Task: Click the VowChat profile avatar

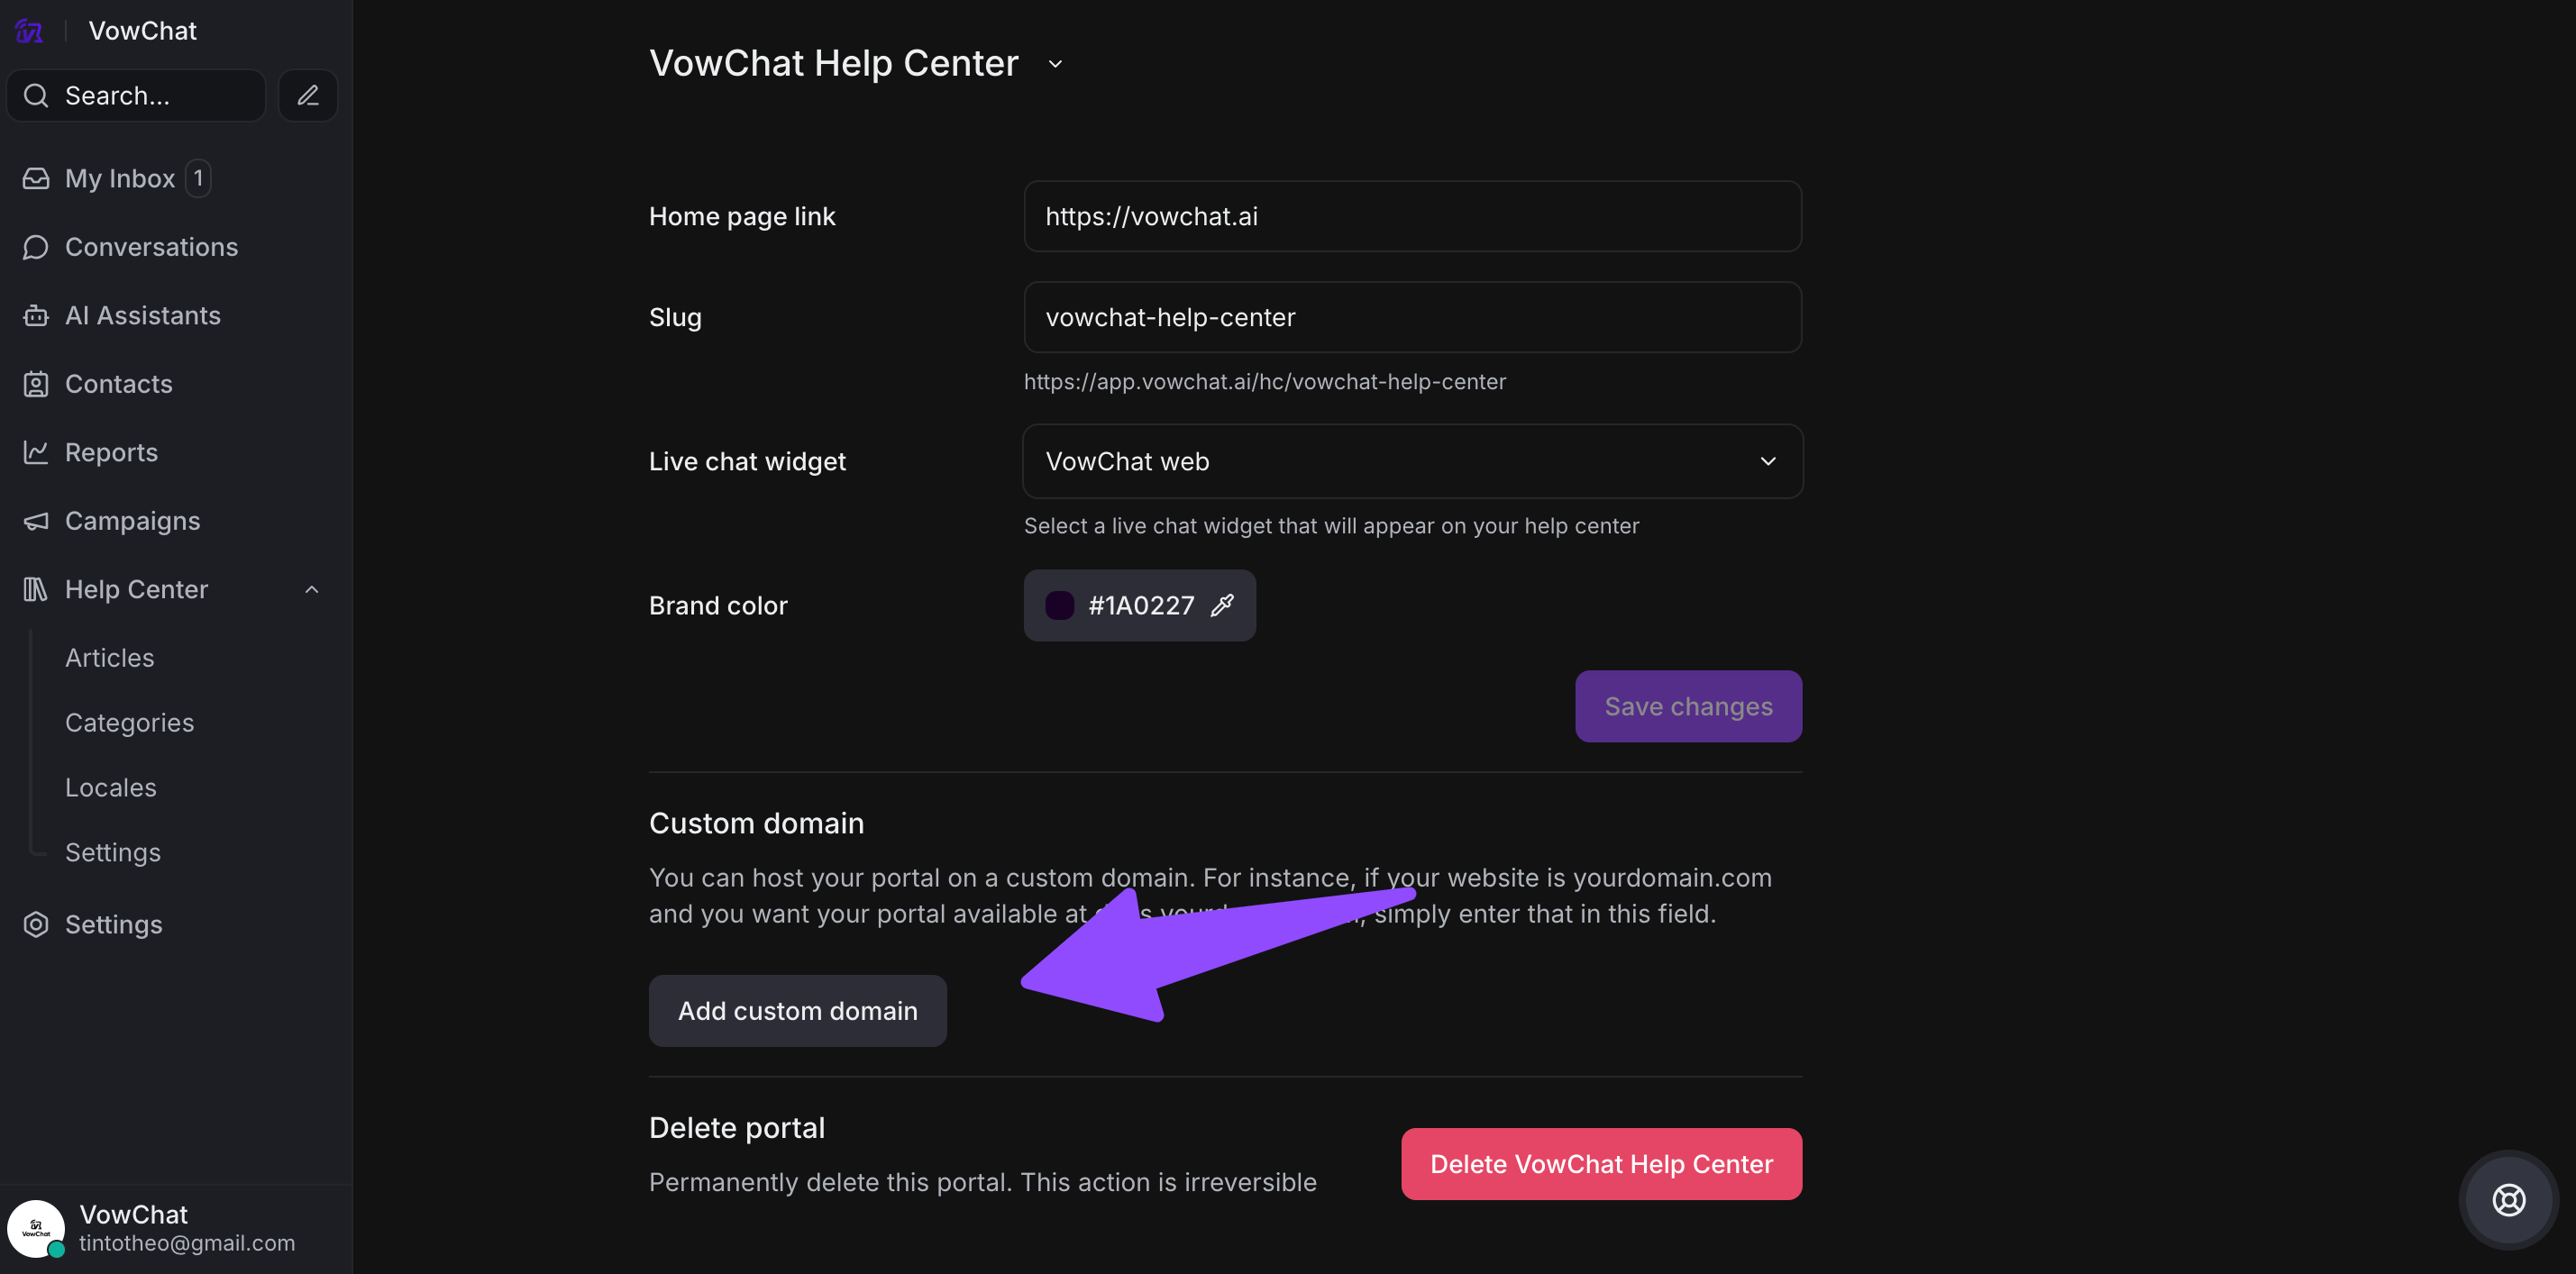Action: pos(36,1227)
